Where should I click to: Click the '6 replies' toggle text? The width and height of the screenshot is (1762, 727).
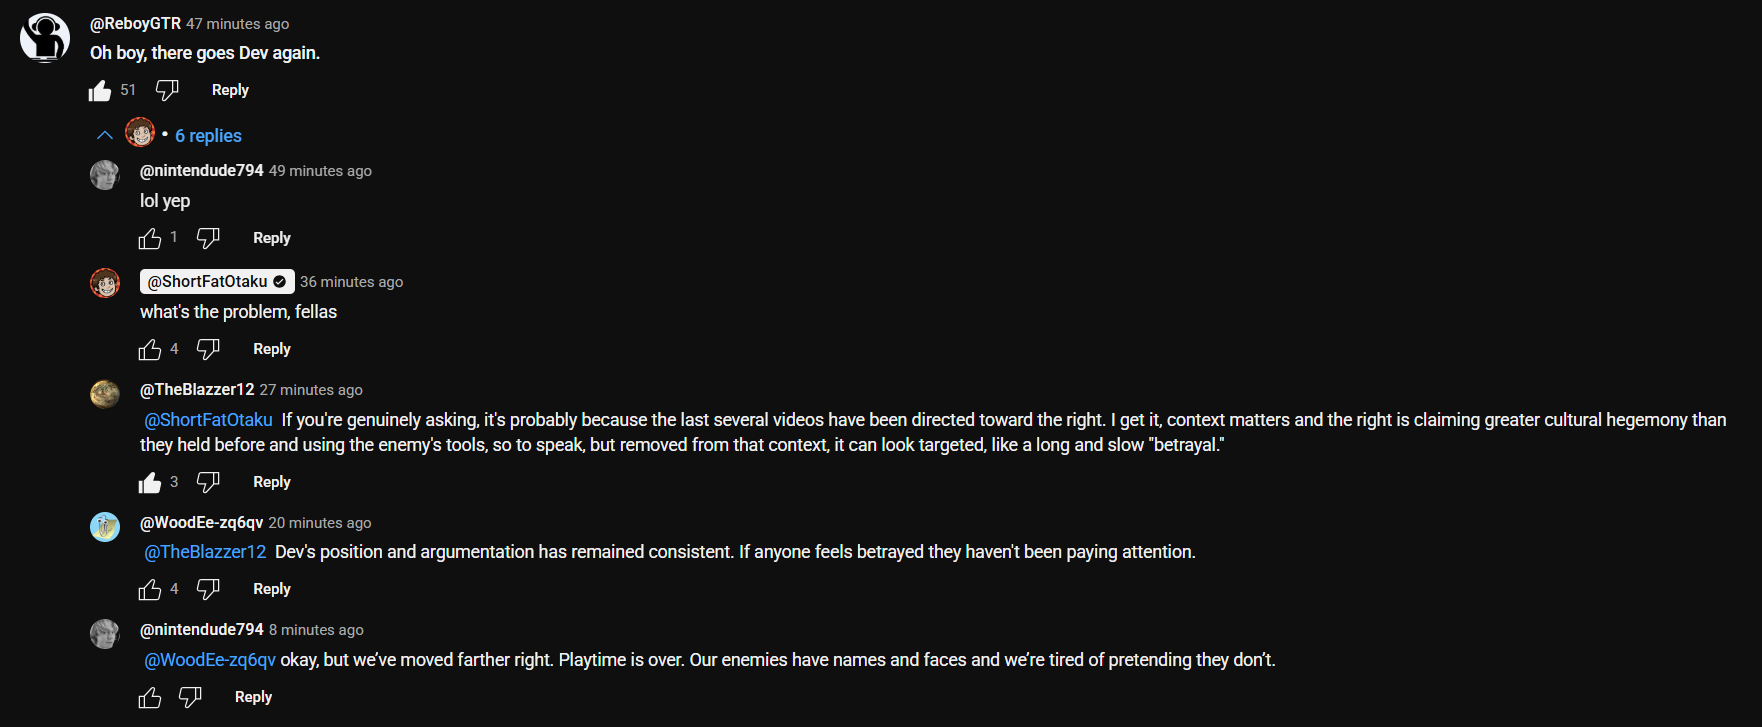point(208,135)
